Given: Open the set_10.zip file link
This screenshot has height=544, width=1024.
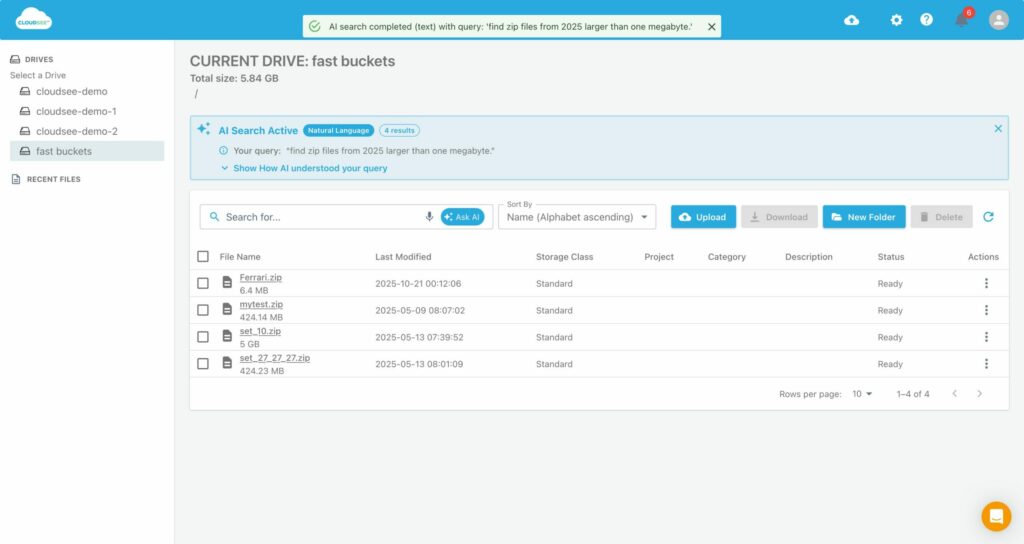Looking at the screenshot, I should click(x=260, y=331).
